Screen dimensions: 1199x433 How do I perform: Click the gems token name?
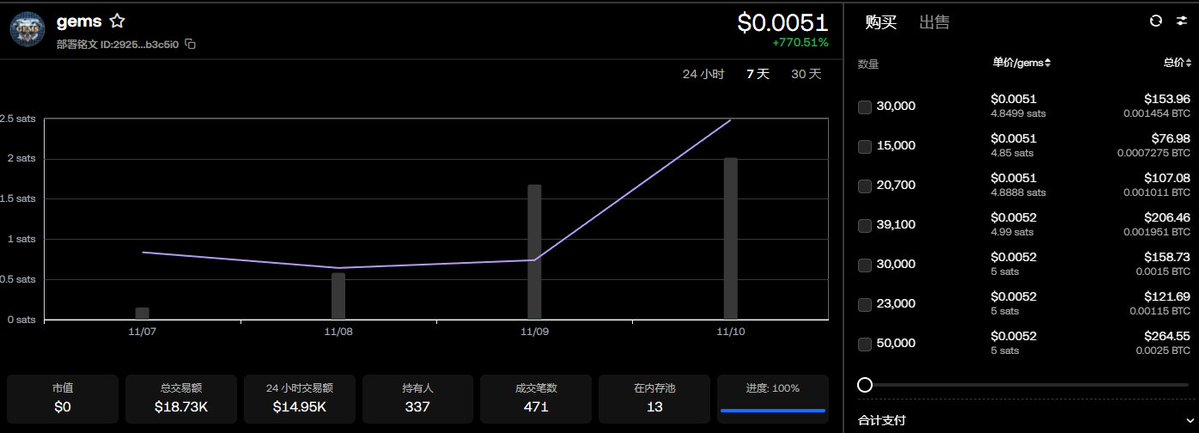[79, 21]
